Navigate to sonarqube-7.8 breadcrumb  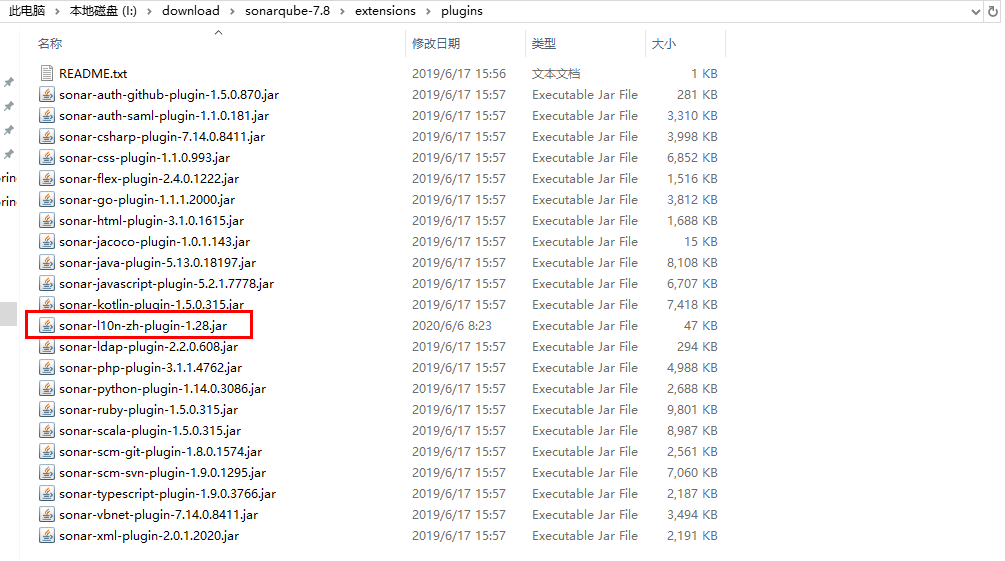(287, 11)
